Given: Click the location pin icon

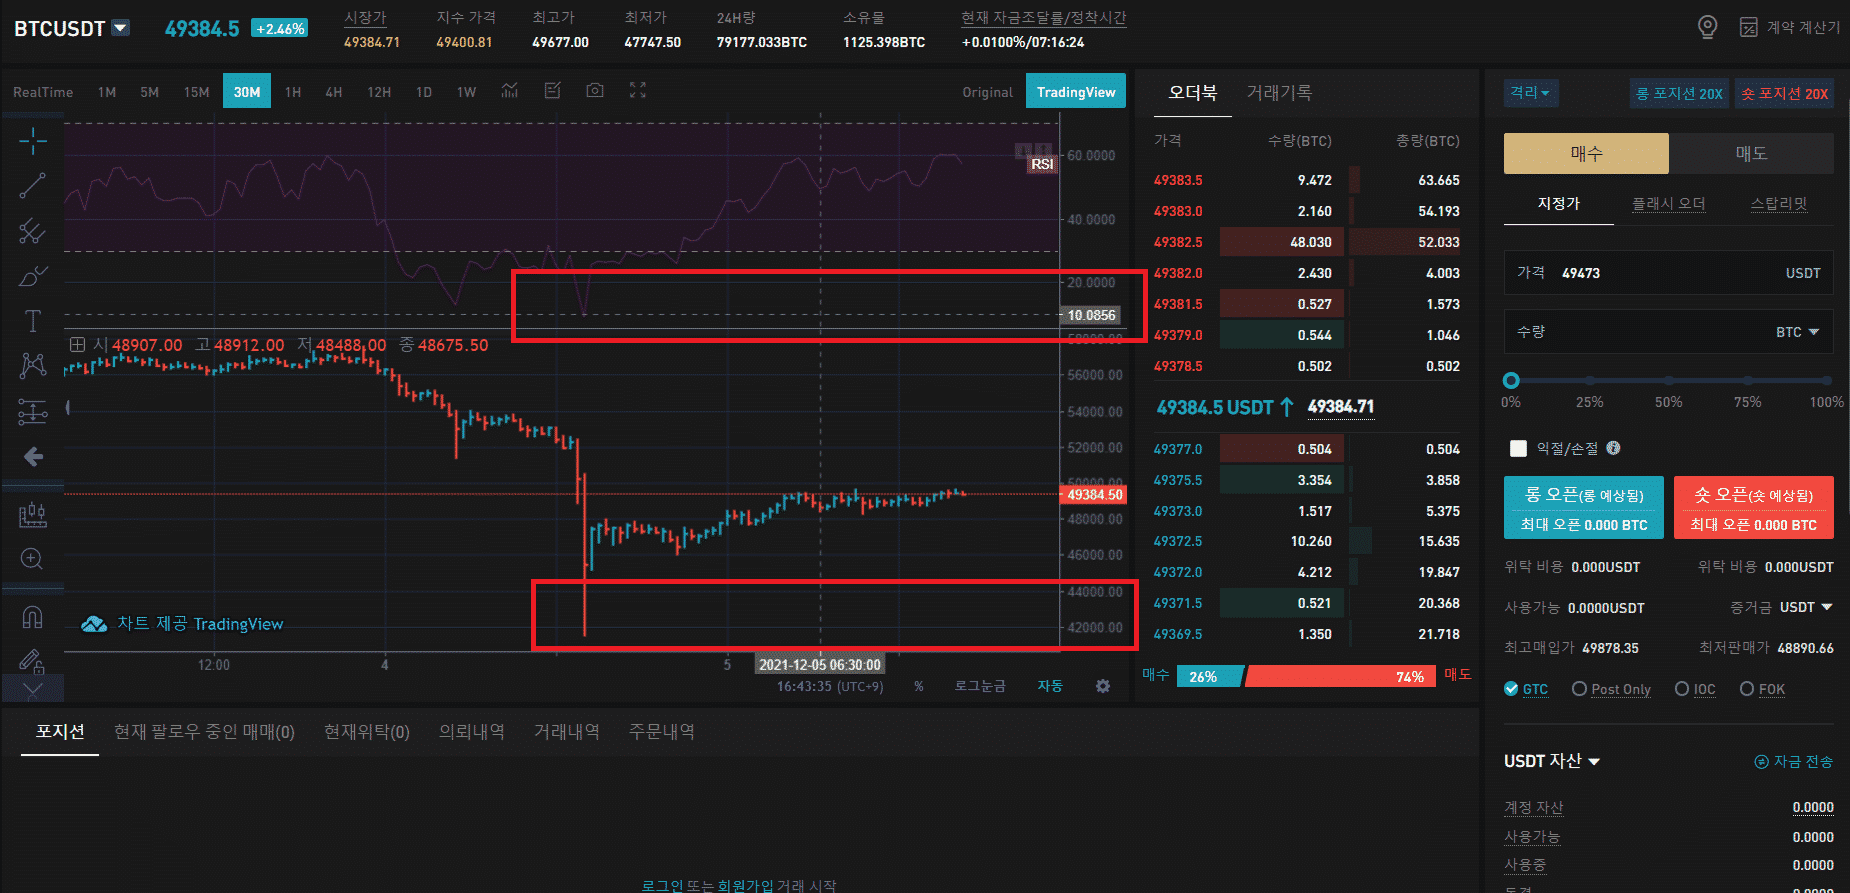Looking at the screenshot, I should 1708,27.
